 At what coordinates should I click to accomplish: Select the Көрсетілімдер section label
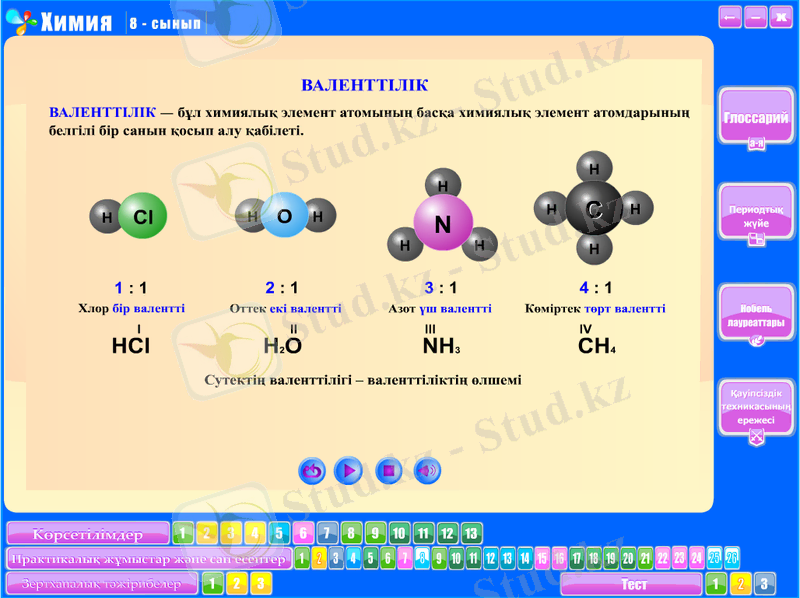[88, 534]
